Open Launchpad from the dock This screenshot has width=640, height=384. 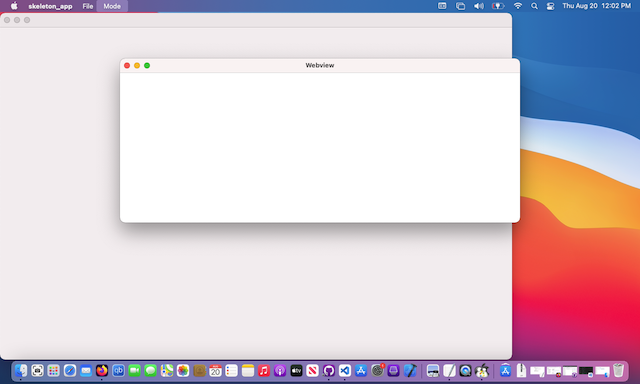pos(53,371)
